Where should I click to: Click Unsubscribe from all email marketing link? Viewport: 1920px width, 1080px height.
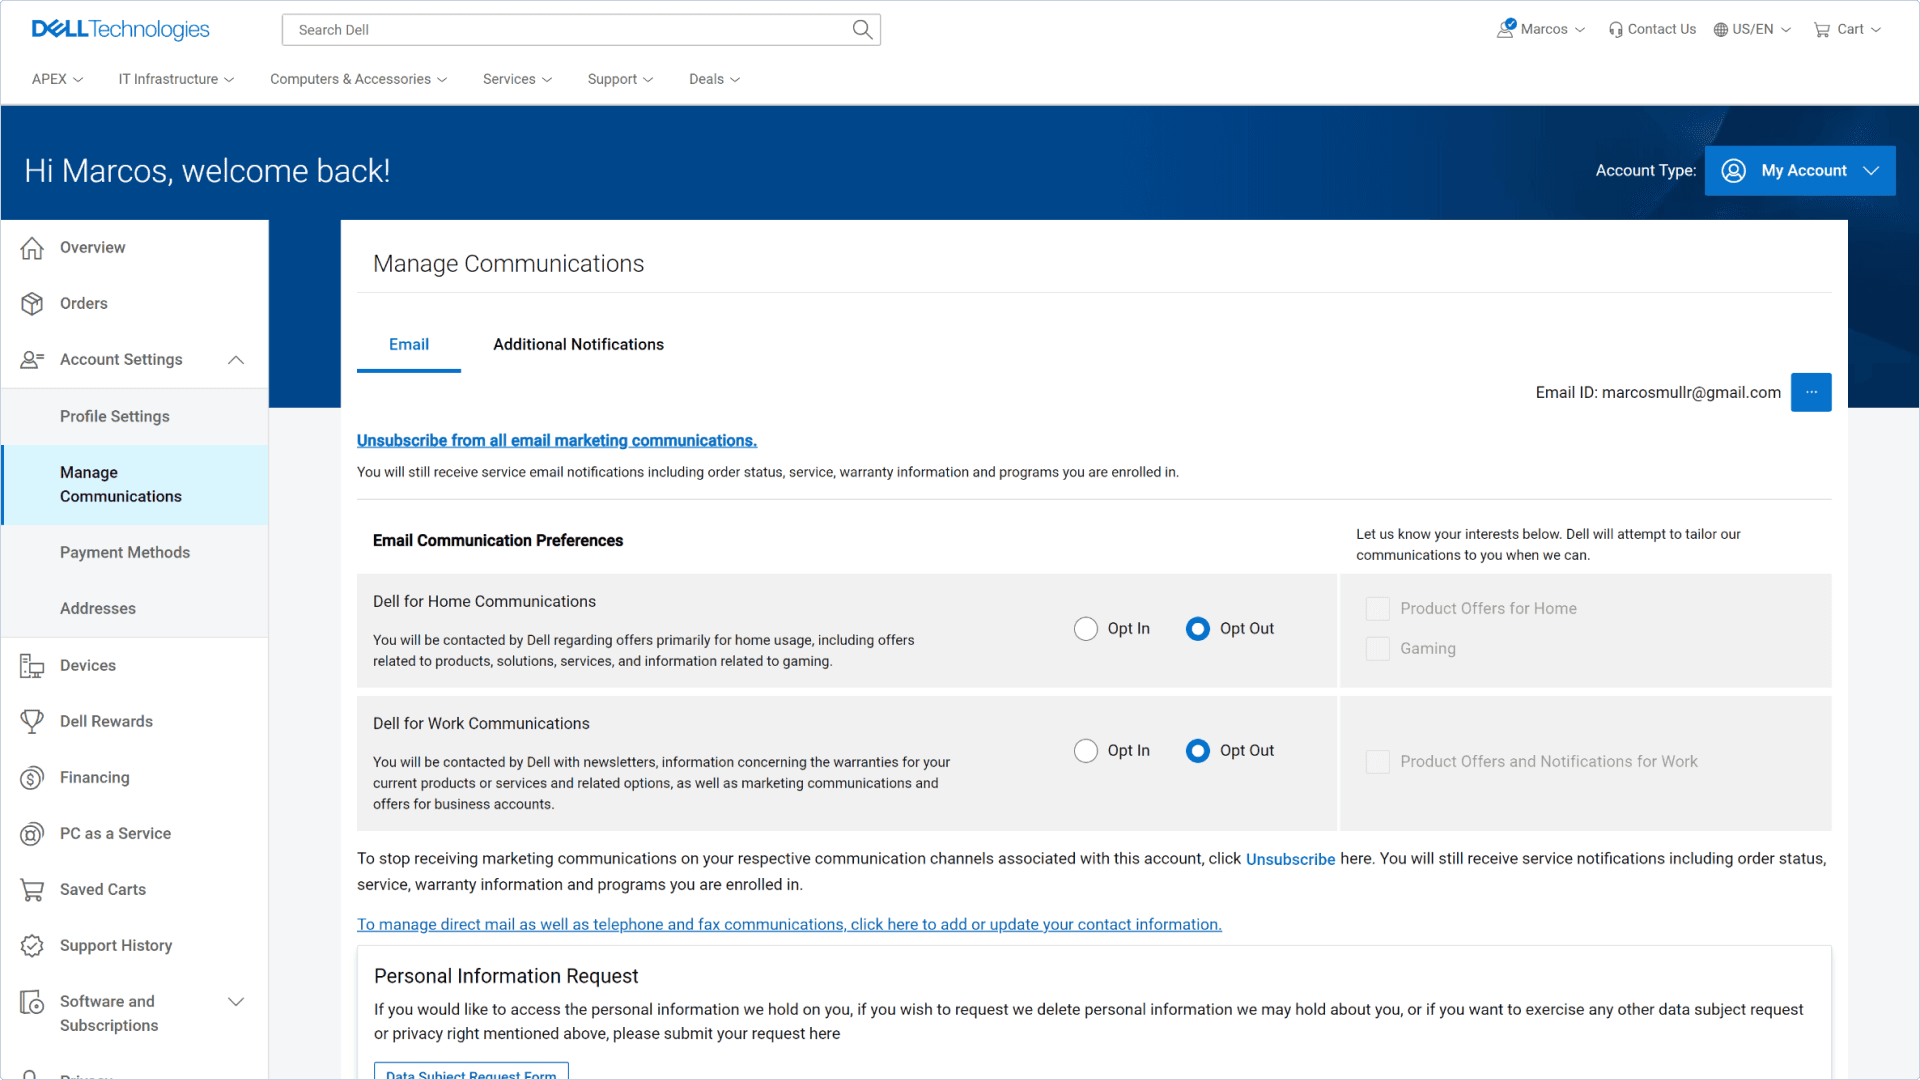point(557,441)
